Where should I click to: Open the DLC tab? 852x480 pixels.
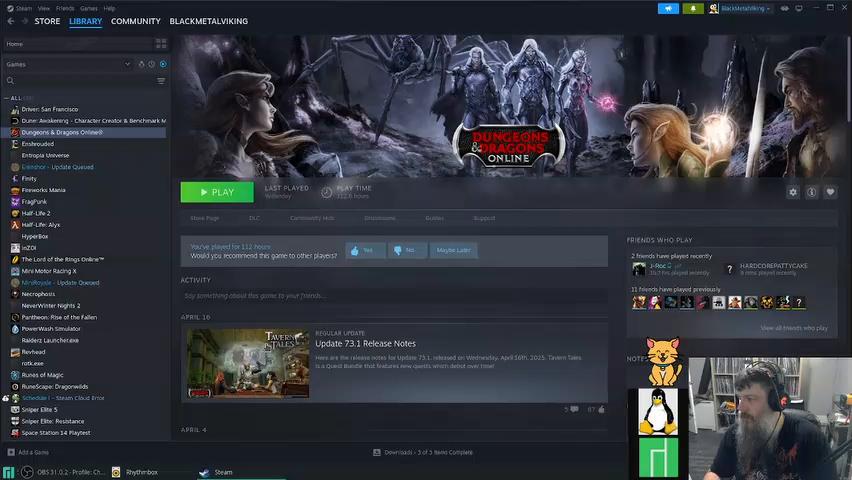click(254, 218)
